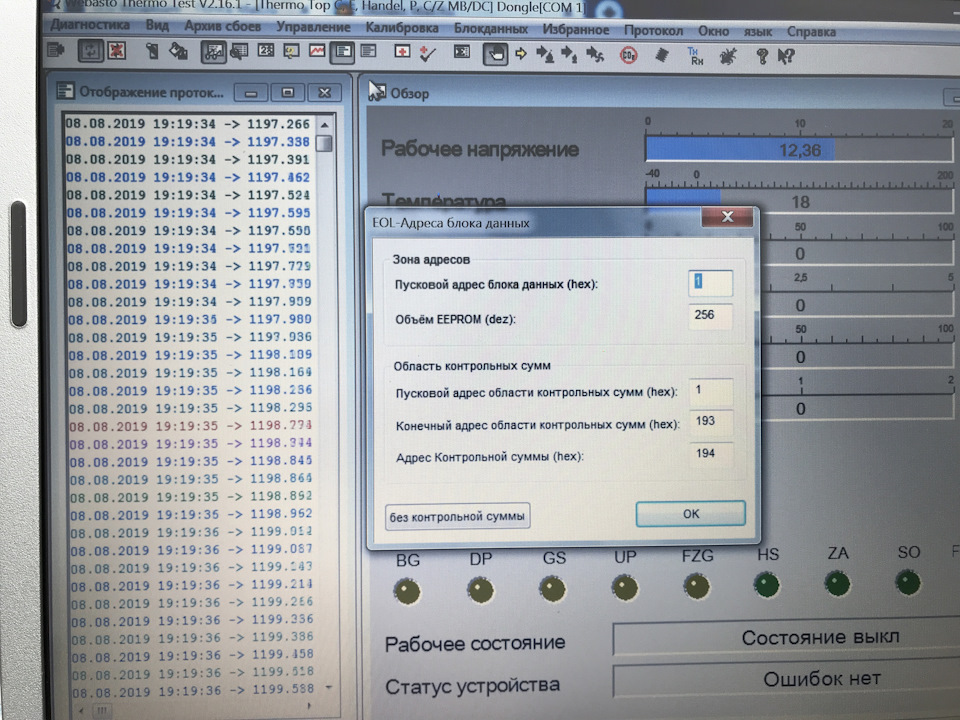The width and height of the screenshot is (960, 720).
Task: Click the context help arrow-question icon
Action: pyautogui.click(x=786, y=57)
